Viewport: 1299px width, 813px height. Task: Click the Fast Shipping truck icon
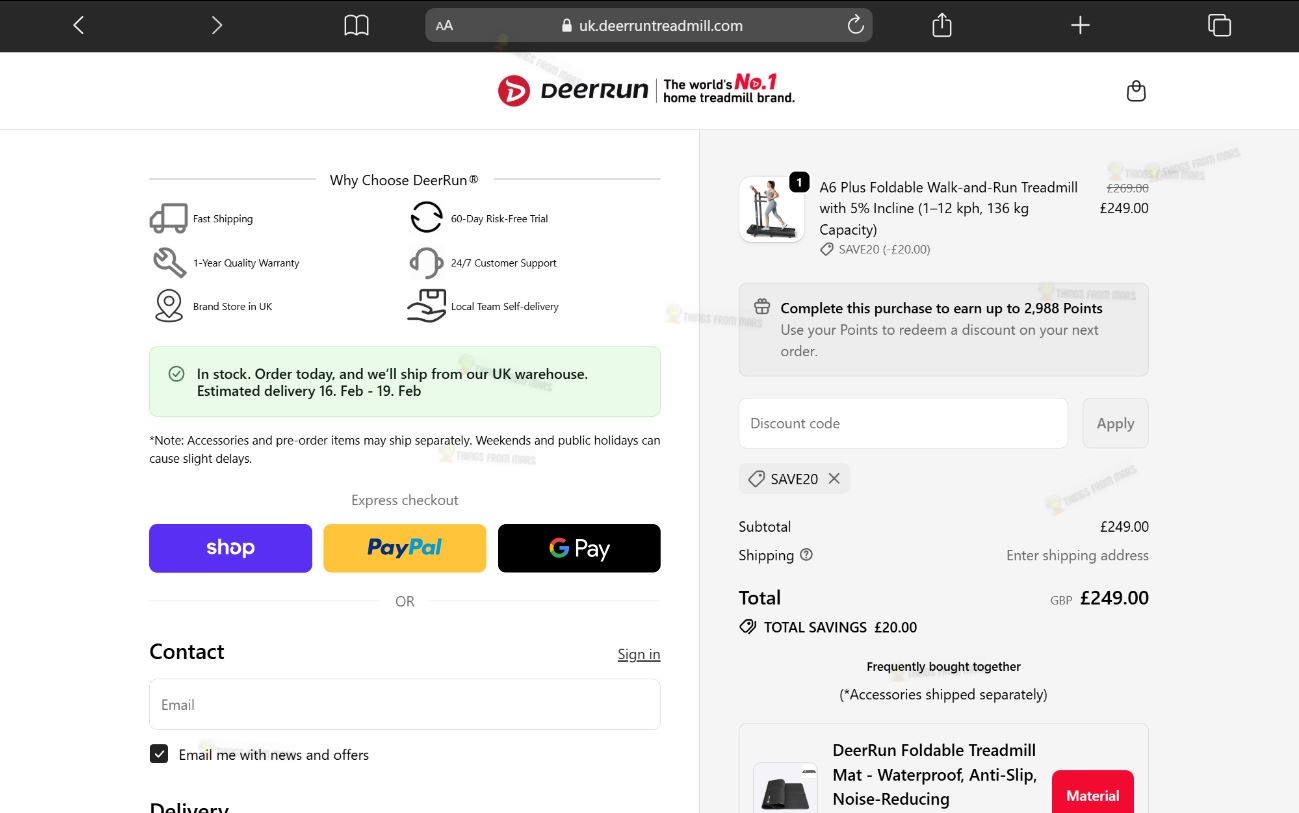click(x=168, y=218)
